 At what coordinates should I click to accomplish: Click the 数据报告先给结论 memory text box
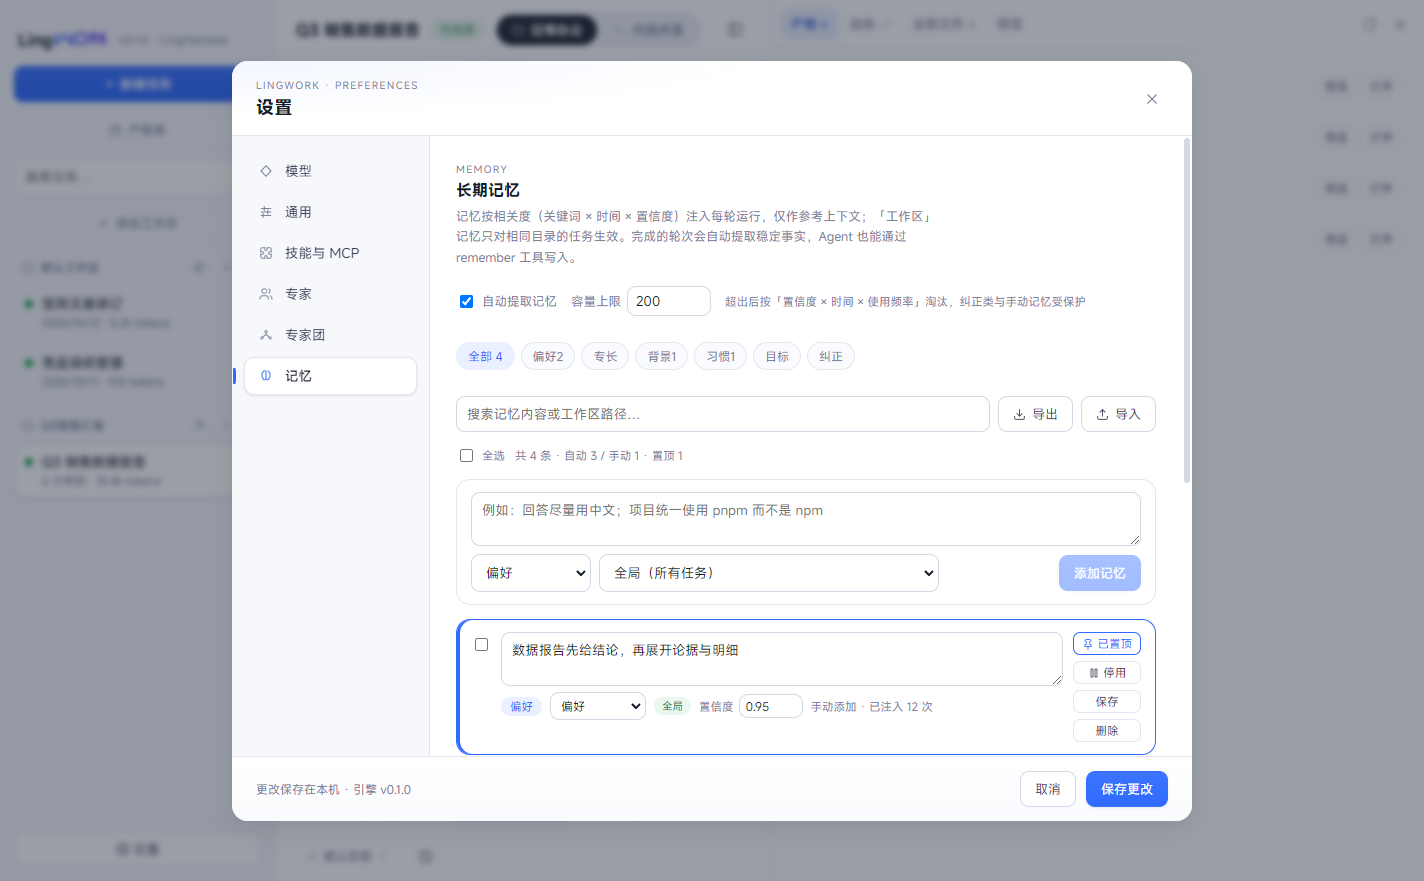coord(782,659)
